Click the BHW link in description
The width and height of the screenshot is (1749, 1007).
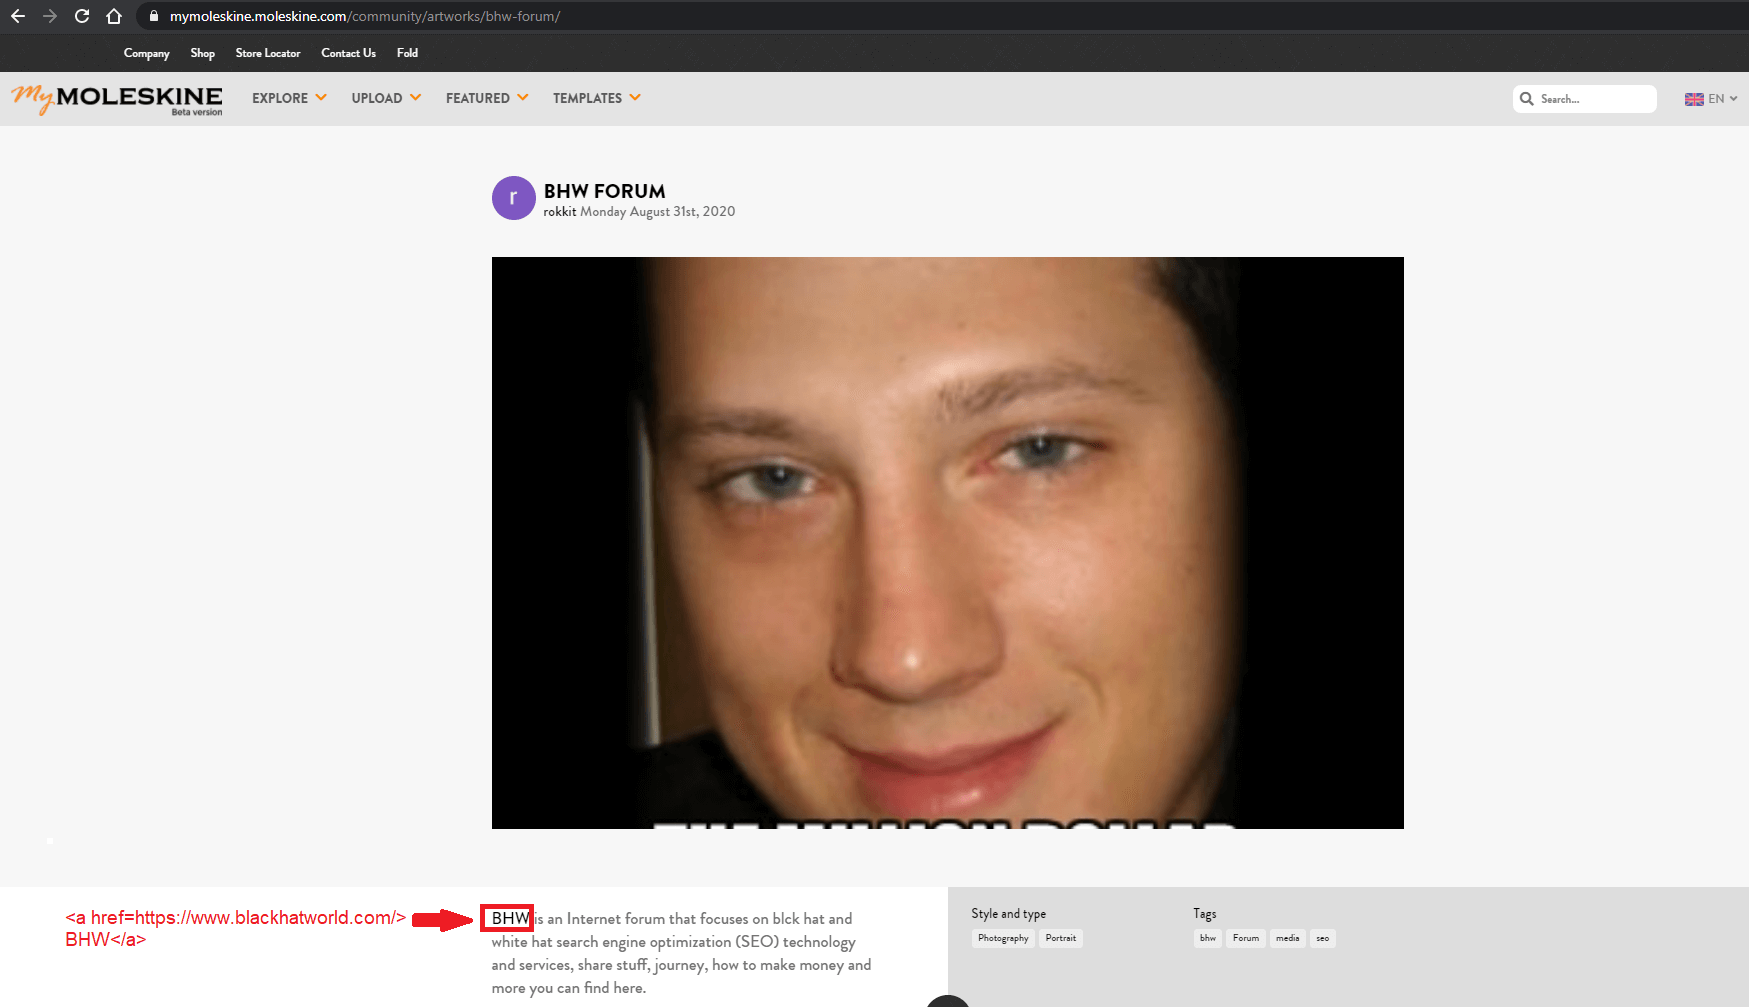(x=510, y=918)
